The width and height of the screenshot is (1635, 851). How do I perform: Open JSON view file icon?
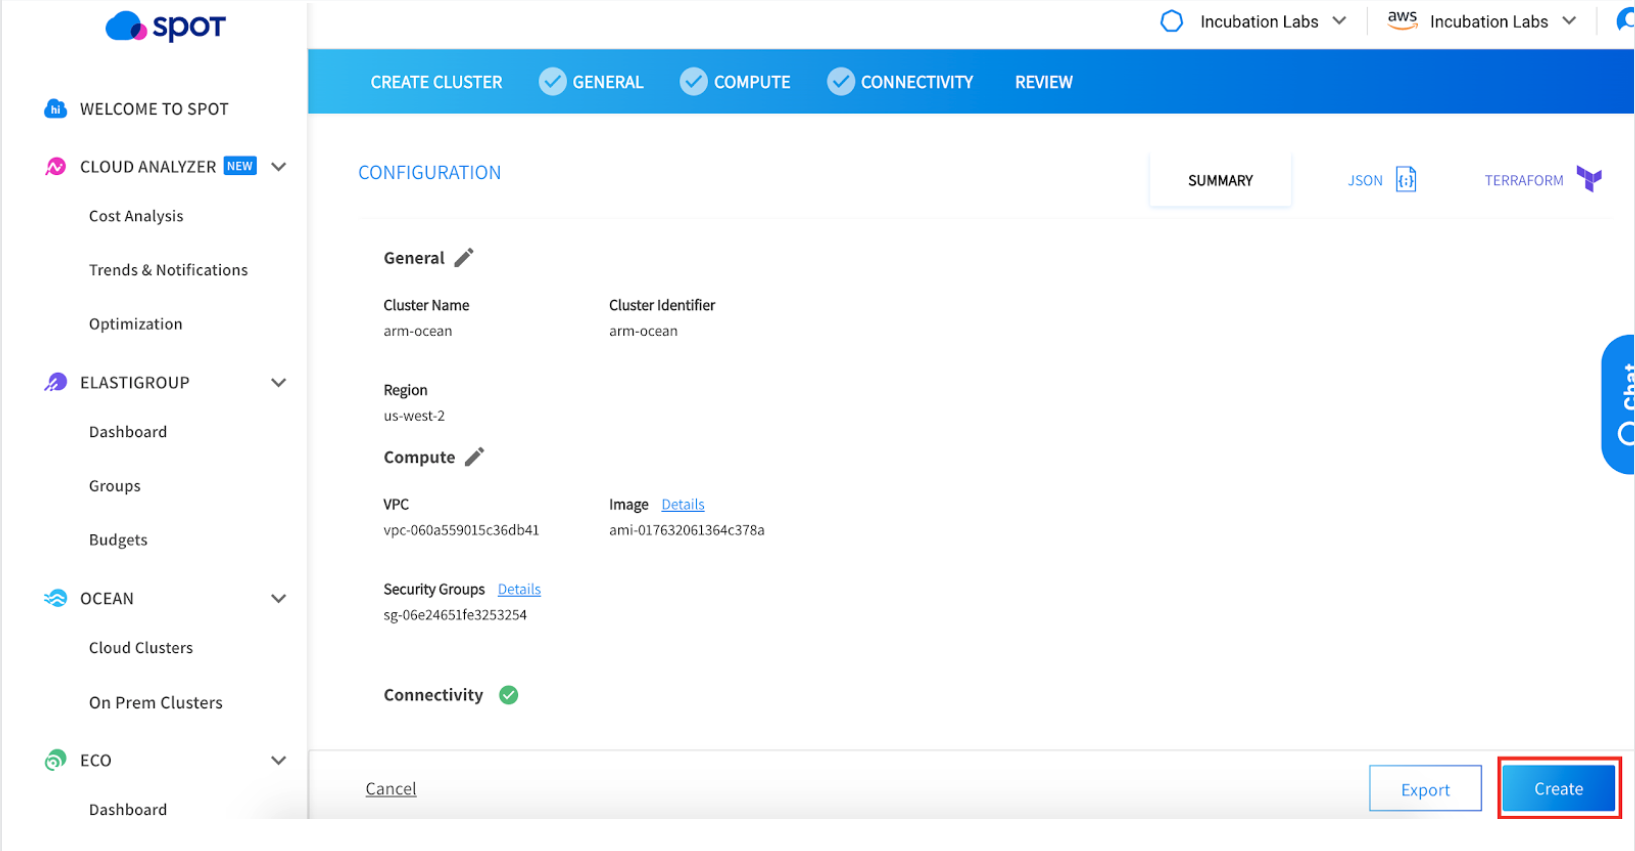click(1405, 180)
